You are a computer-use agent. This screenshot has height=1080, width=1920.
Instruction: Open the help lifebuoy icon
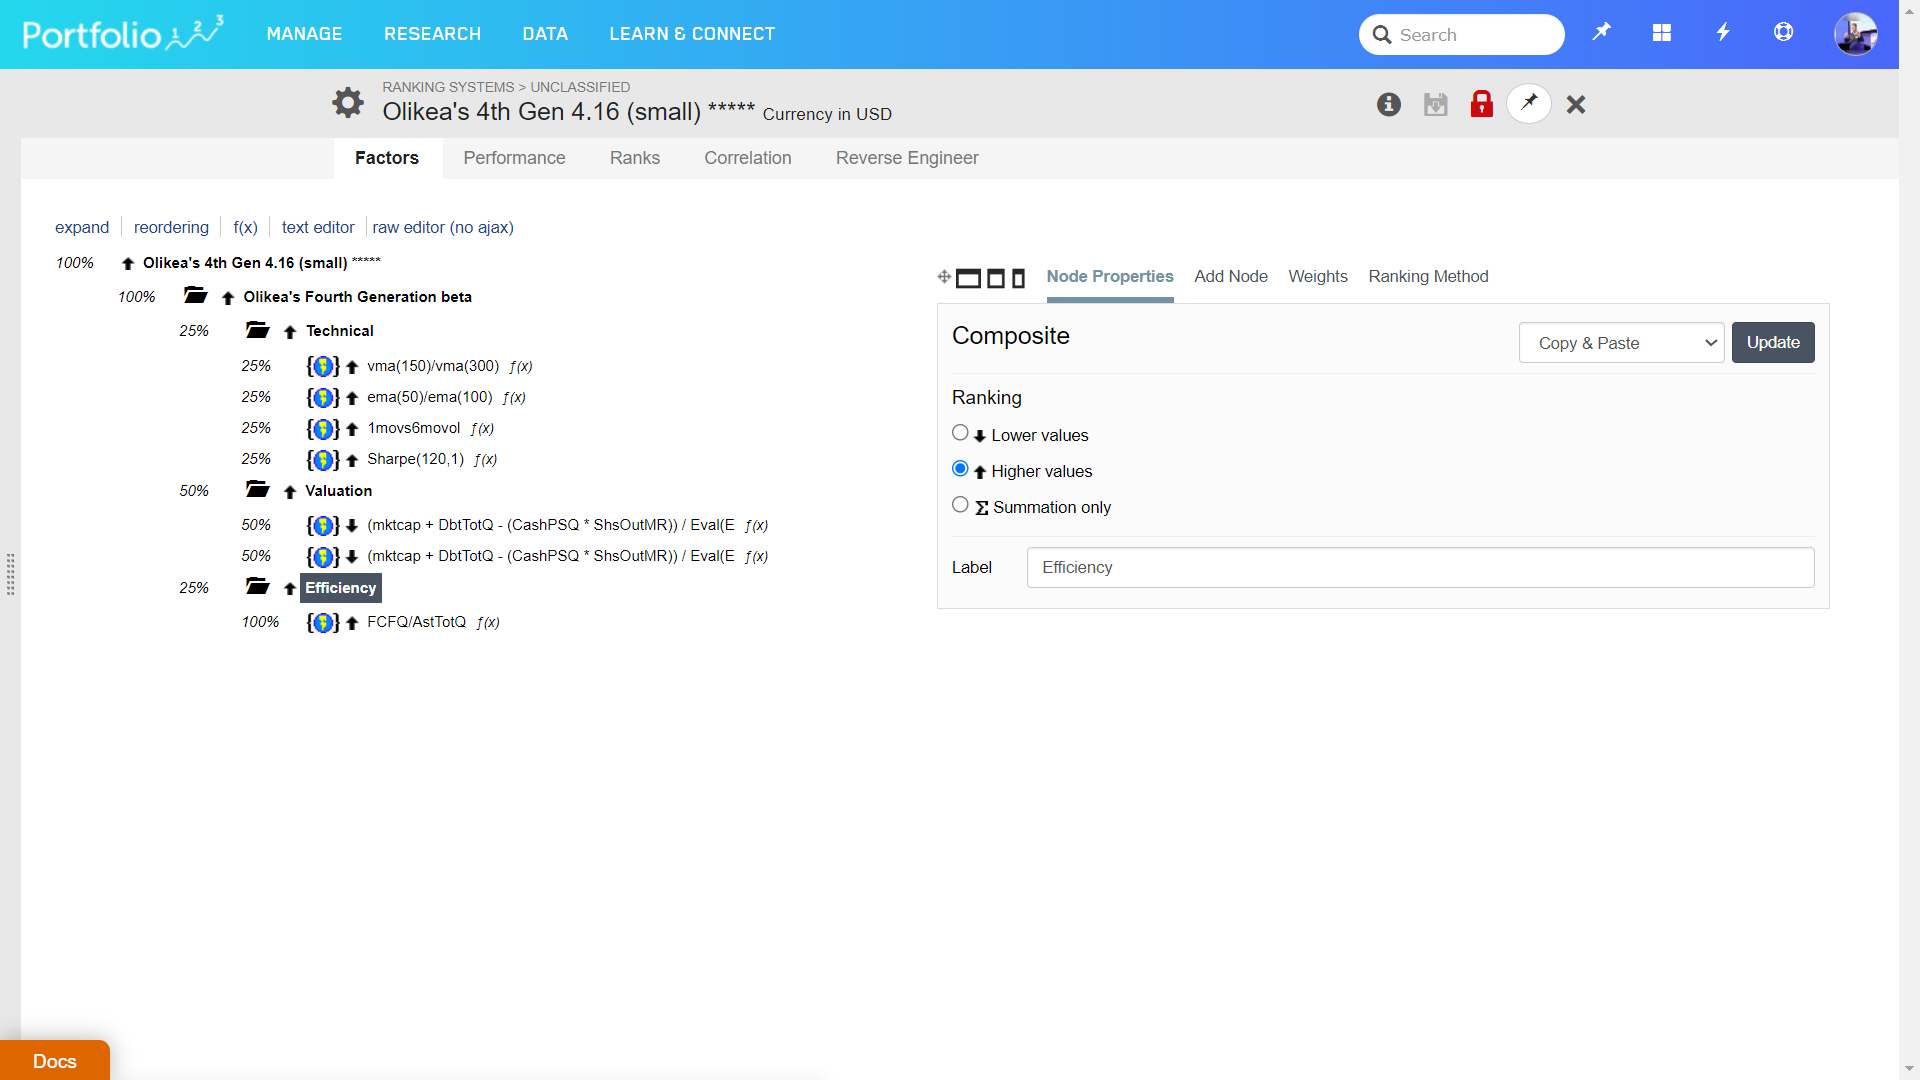point(1783,33)
